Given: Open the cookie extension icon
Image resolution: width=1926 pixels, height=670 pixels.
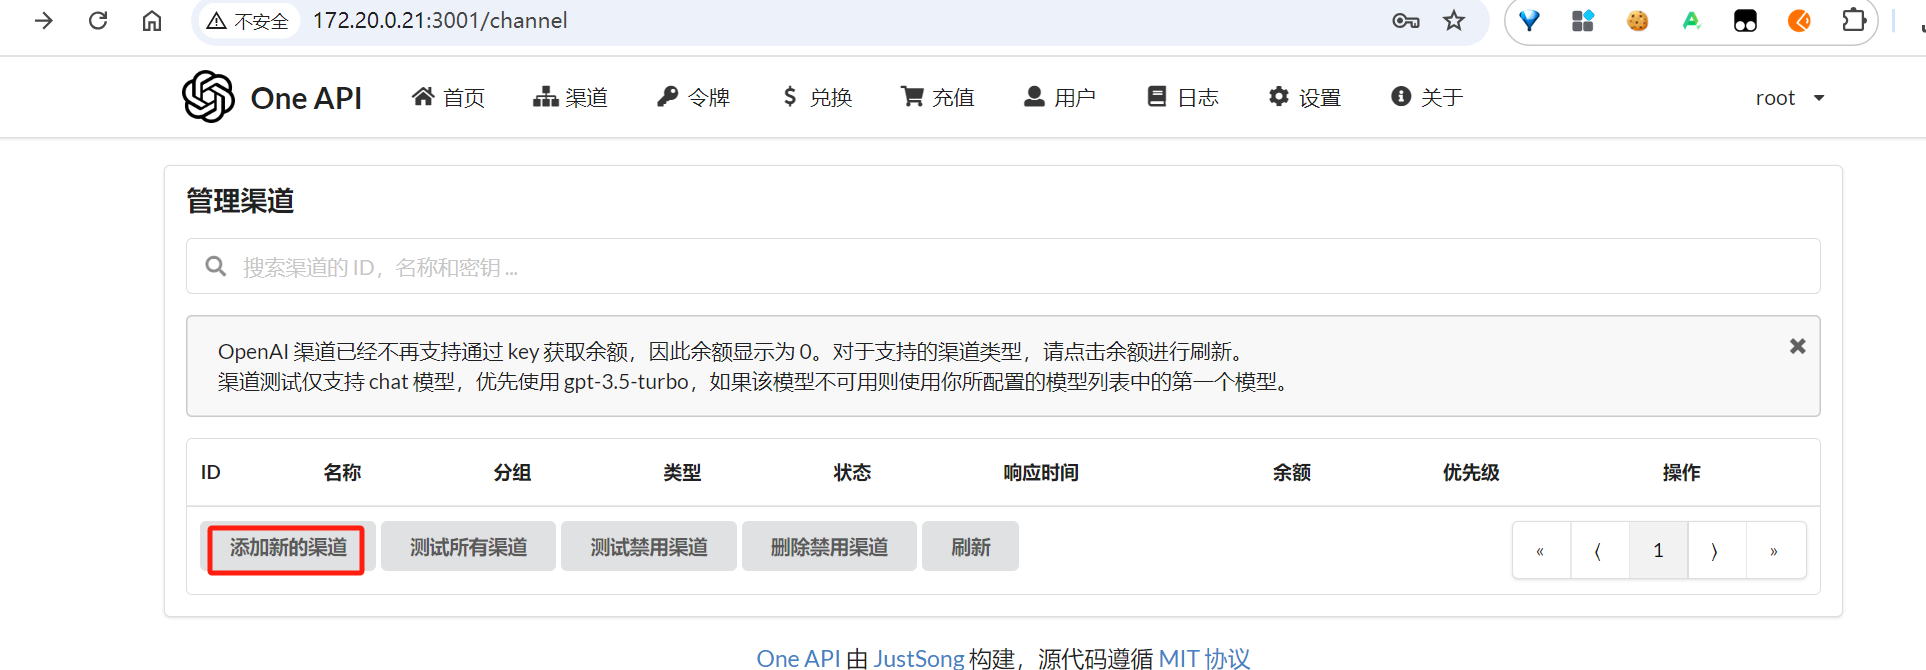Looking at the screenshot, I should [1637, 20].
